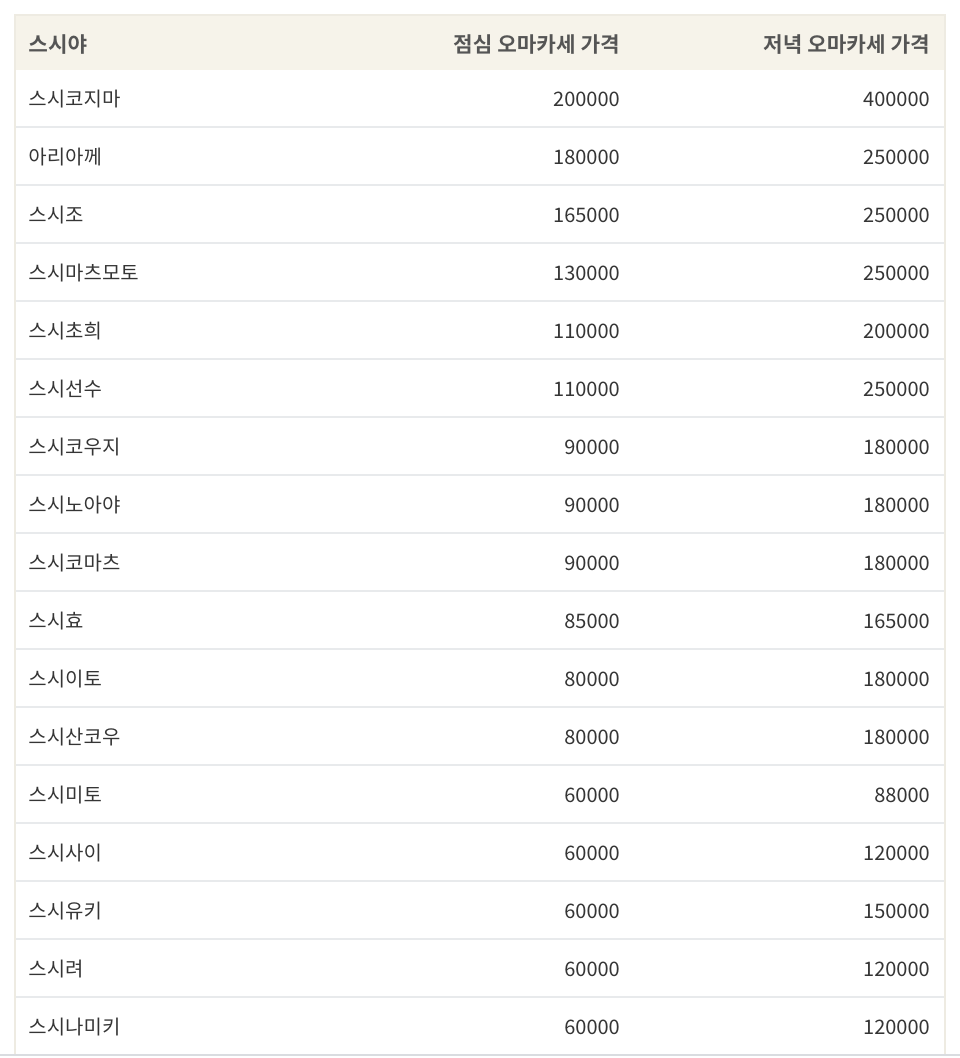The width and height of the screenshot is (960, 1058).
Task: Click the 점심 오마카세 가격 column header
Action: tap(536, 44)
